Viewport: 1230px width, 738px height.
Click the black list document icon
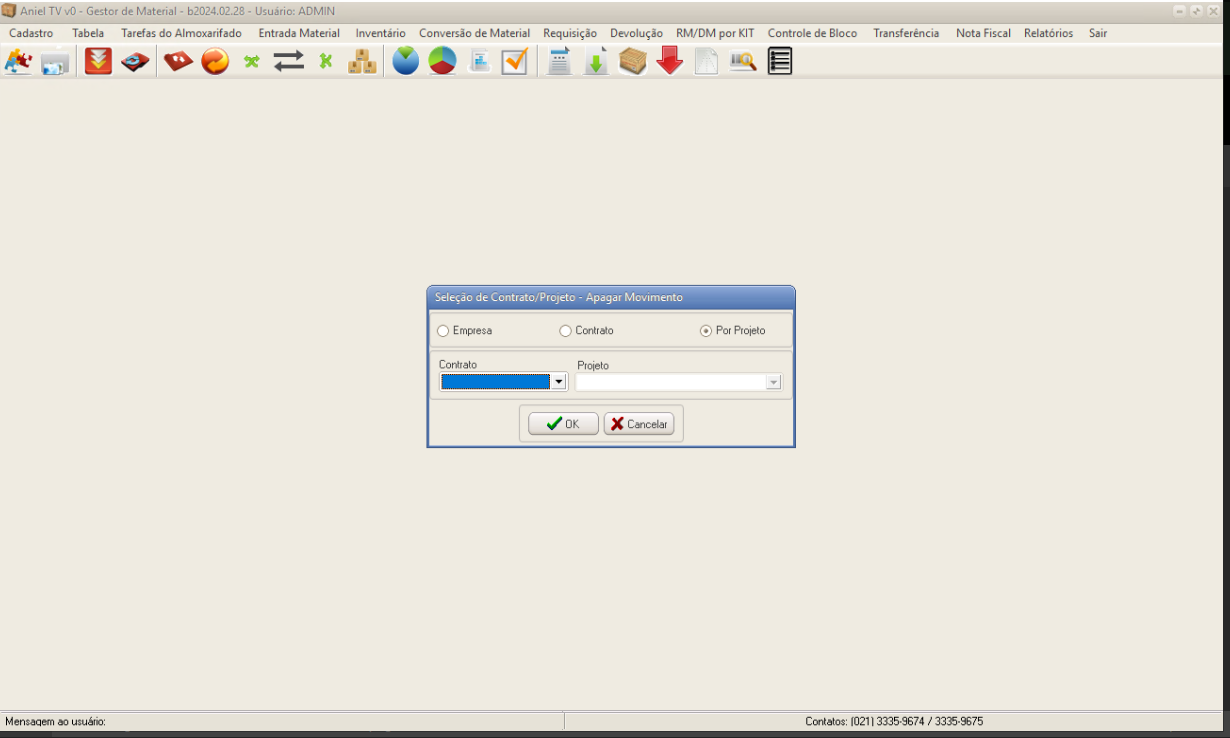780,62
